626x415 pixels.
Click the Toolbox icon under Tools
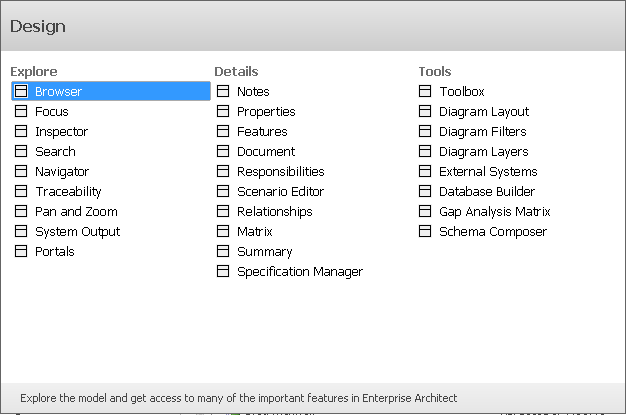coord(425,92)
